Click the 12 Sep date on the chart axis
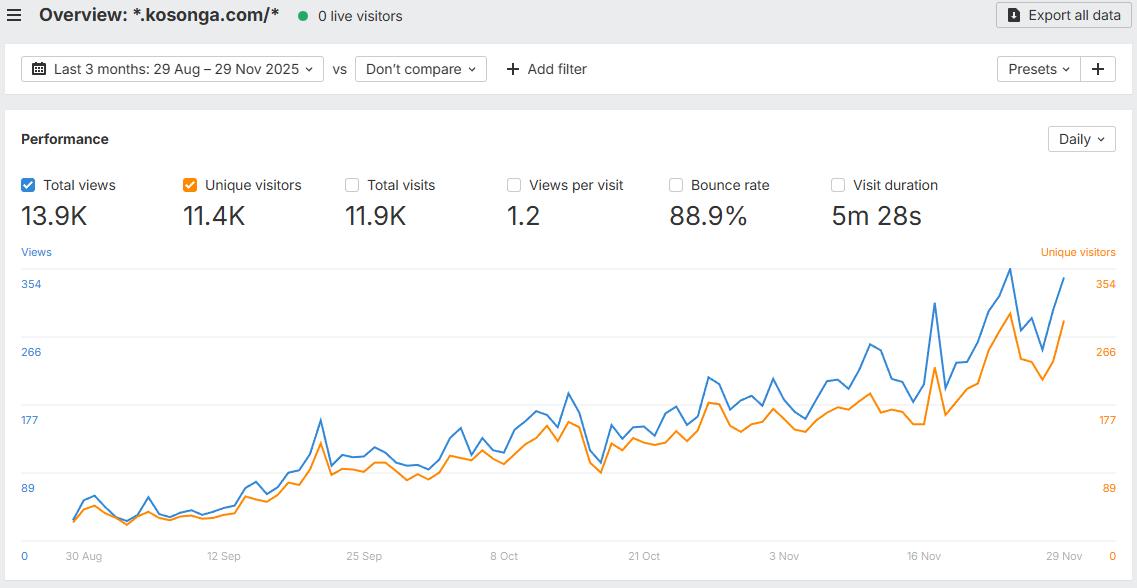 223,556
